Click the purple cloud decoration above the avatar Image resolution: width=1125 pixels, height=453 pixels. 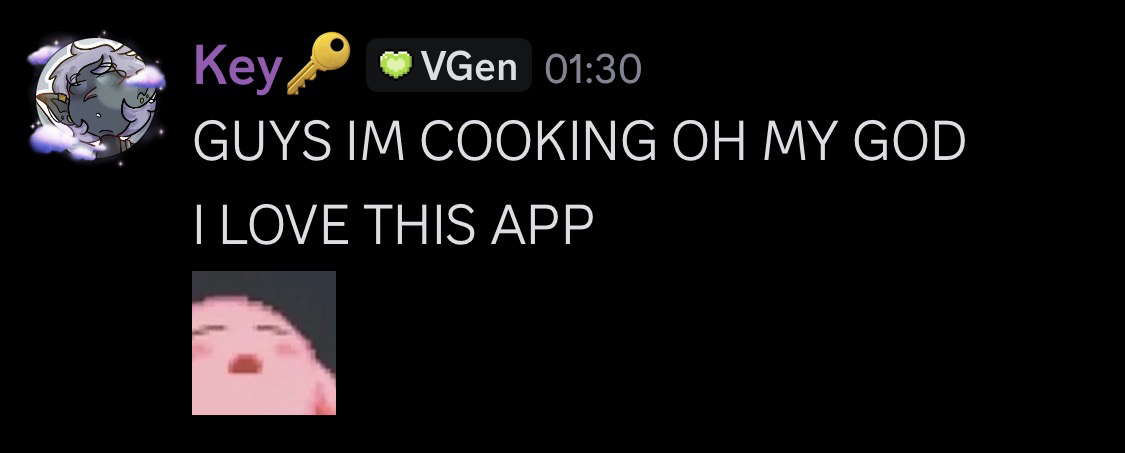(x=42, y=55)
